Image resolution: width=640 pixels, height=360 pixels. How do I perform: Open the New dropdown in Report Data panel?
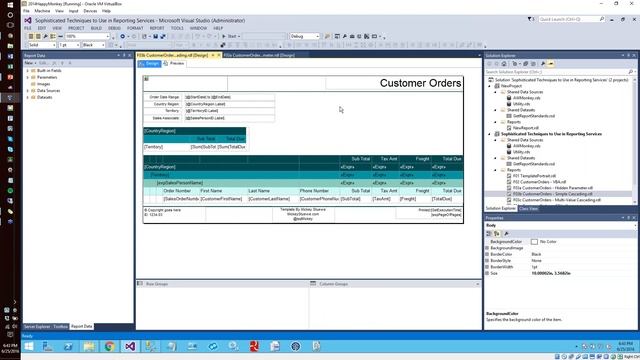coord(30,63)
